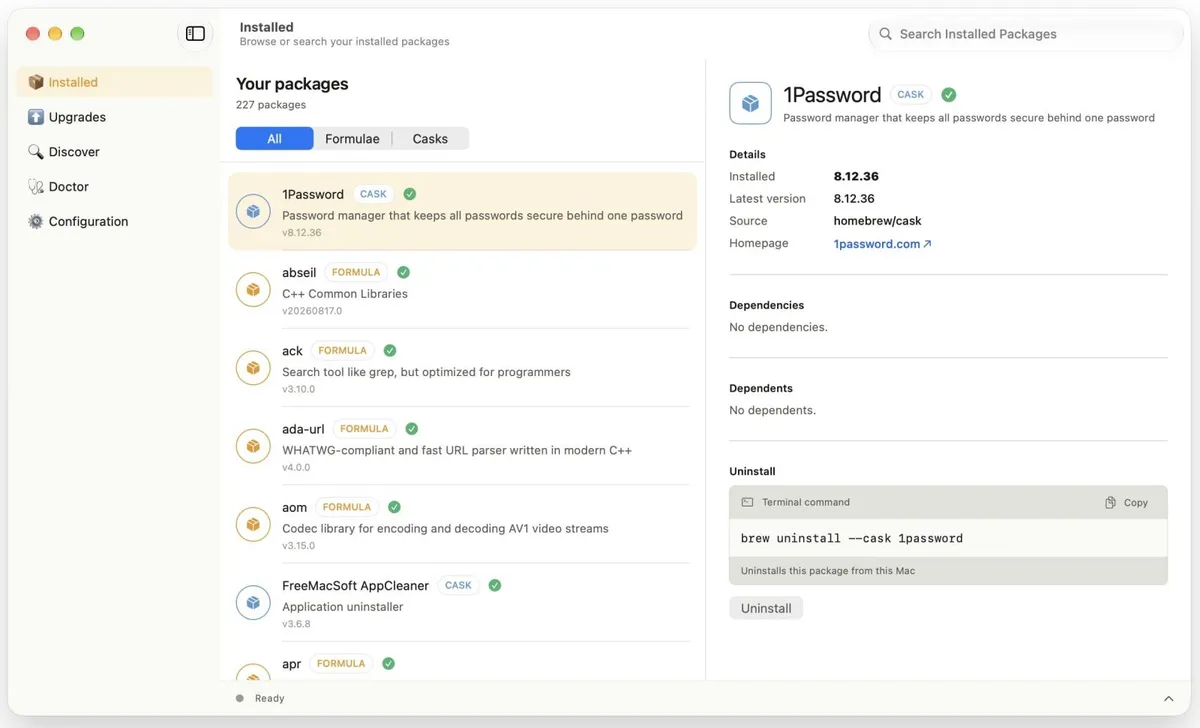Click the green checkmark beside abseil
Viewport: 1200px width, 728px height.
pyautogui.click(x=403, y=272)
